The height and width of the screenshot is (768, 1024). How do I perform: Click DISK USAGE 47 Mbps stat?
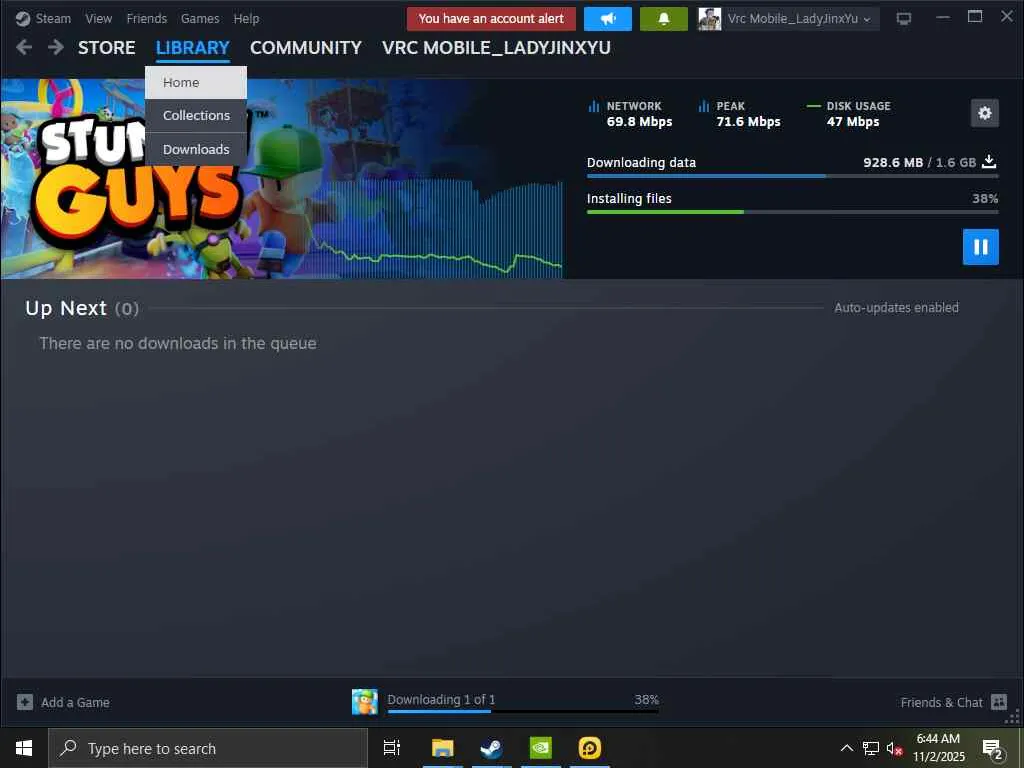pyautogui.click(x=849, y=114)
